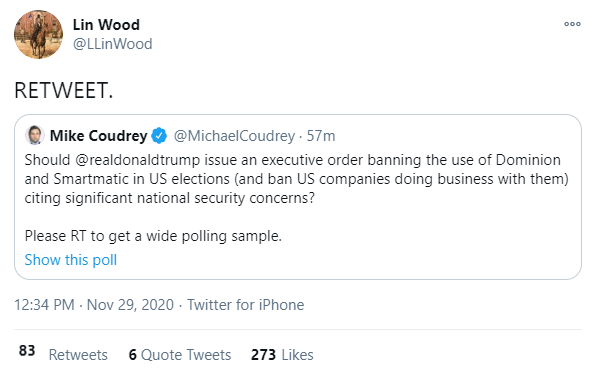Image resolution: width=597 pixels, height=377 pixels.
Task: Click the Nov 29, 2020 date
Action: [x=130, y=305]
